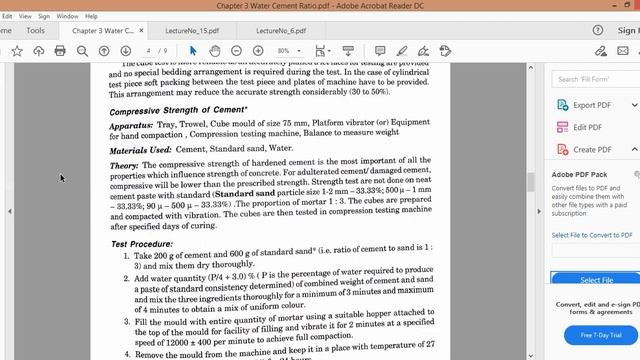Zoom in with the plus circle
This screenshot has width=640, height=360.
coord(258,51)
